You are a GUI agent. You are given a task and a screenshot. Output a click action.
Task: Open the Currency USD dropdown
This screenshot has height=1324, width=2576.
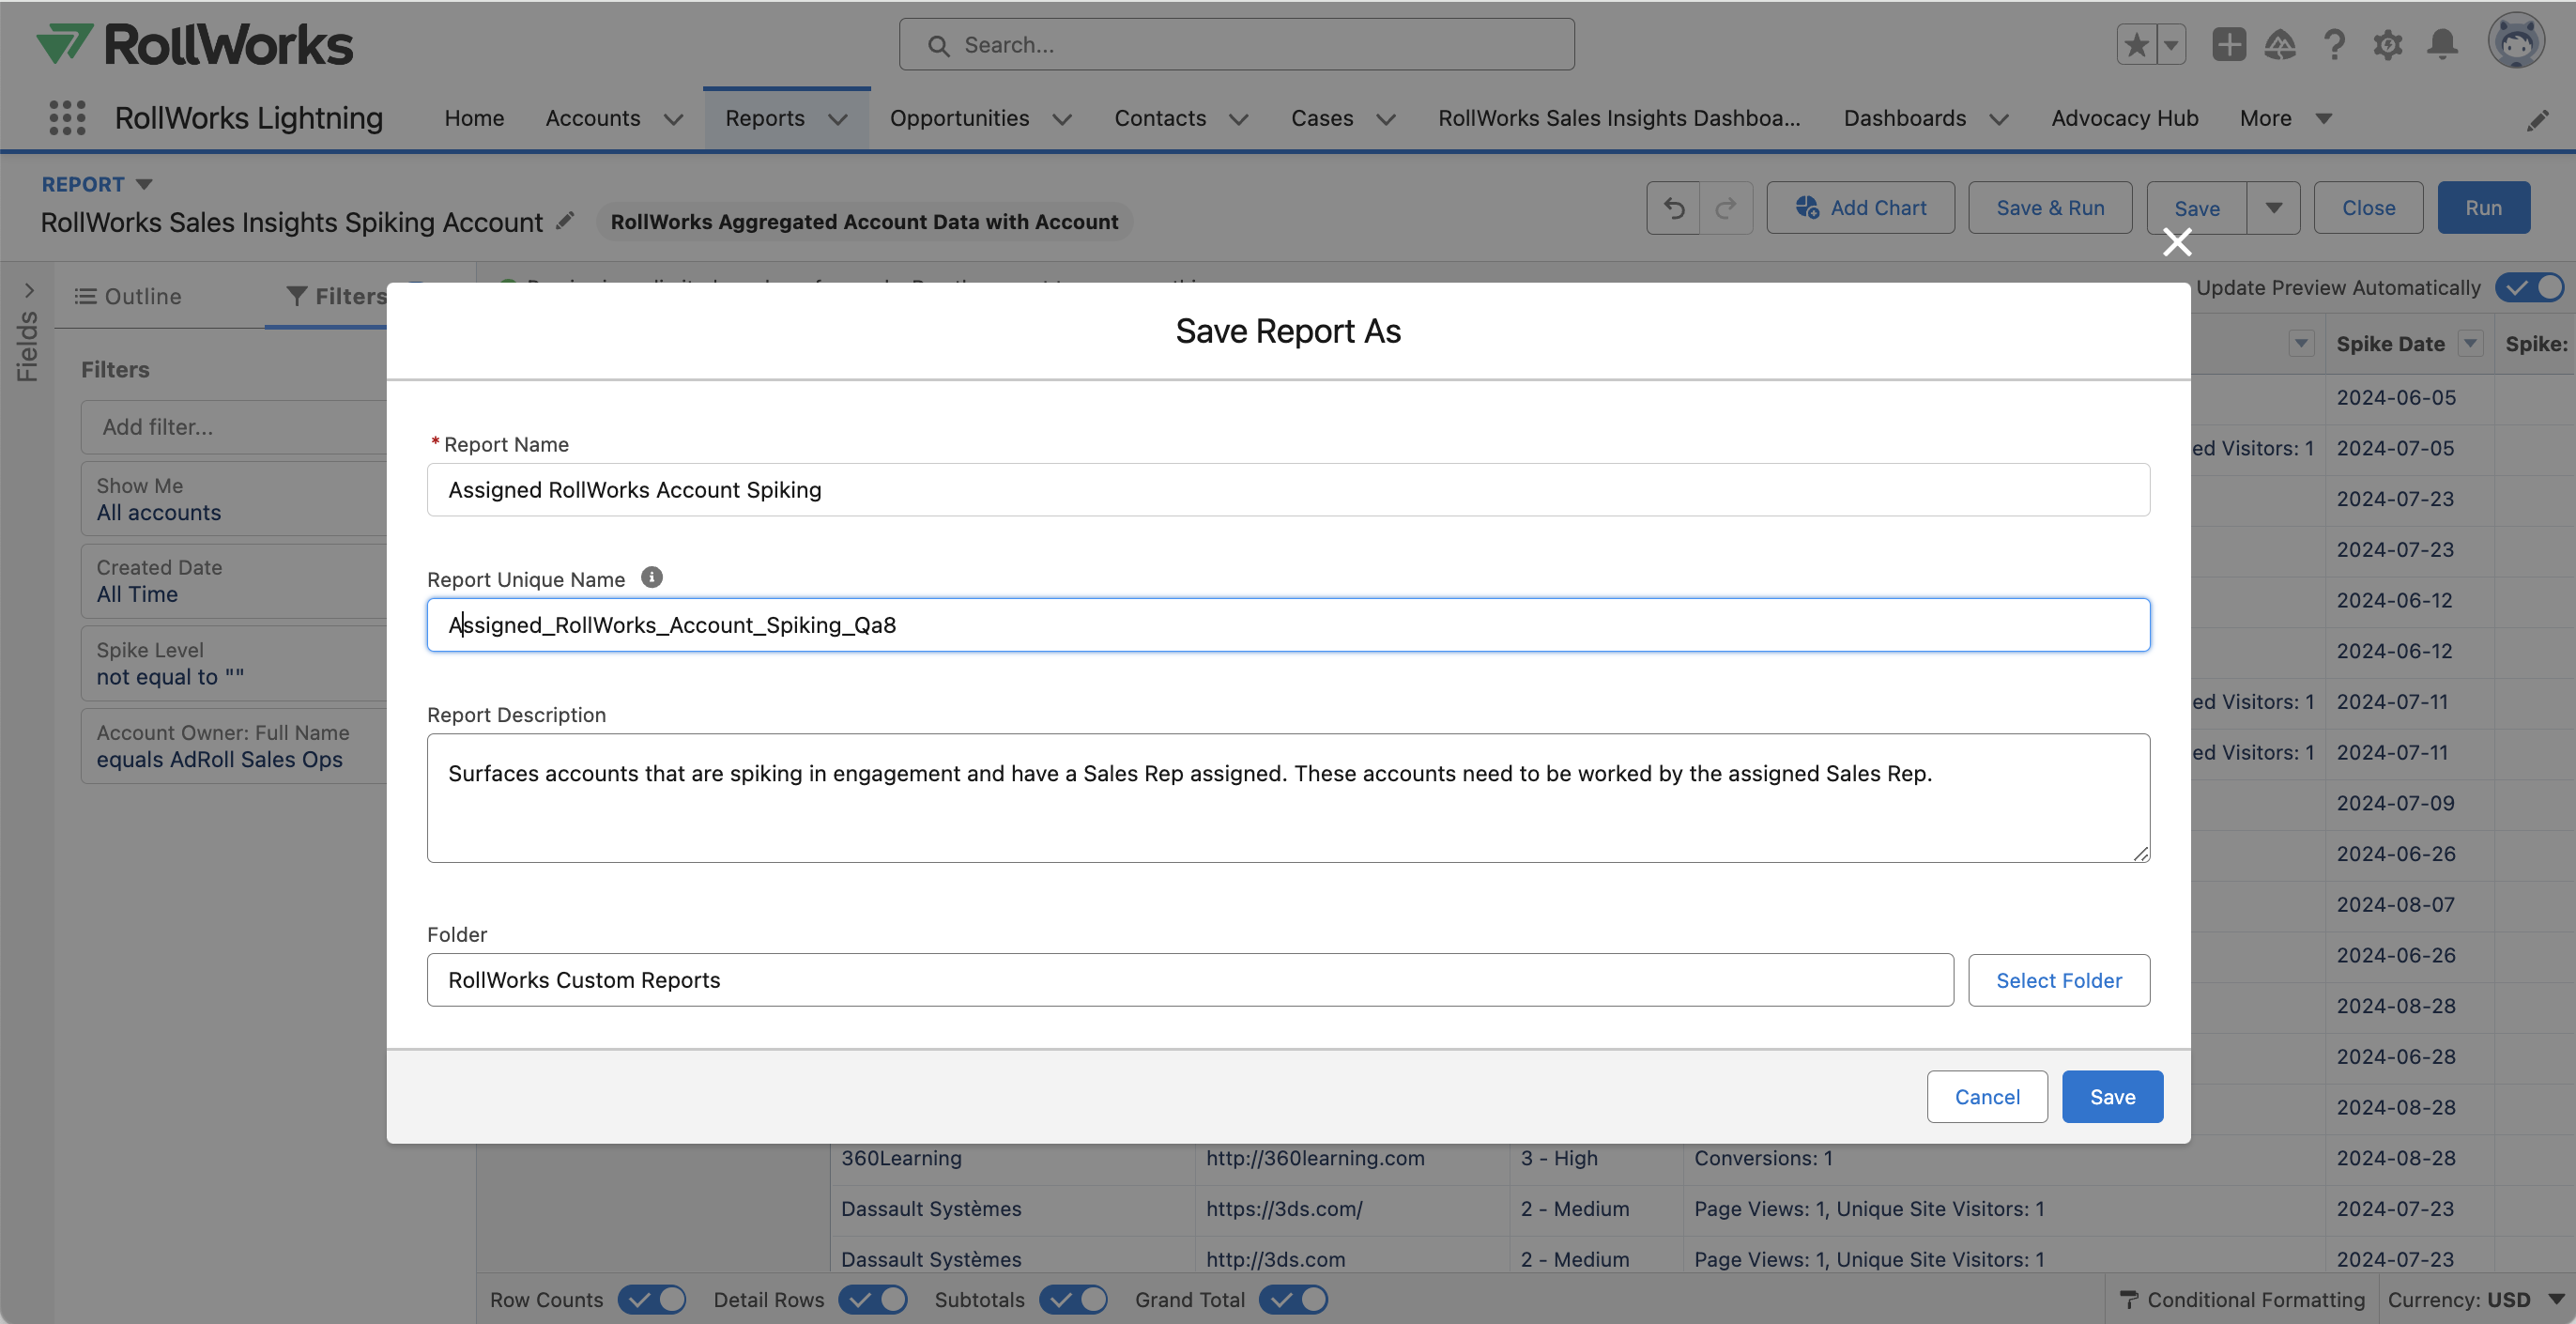(2476, 1299)
